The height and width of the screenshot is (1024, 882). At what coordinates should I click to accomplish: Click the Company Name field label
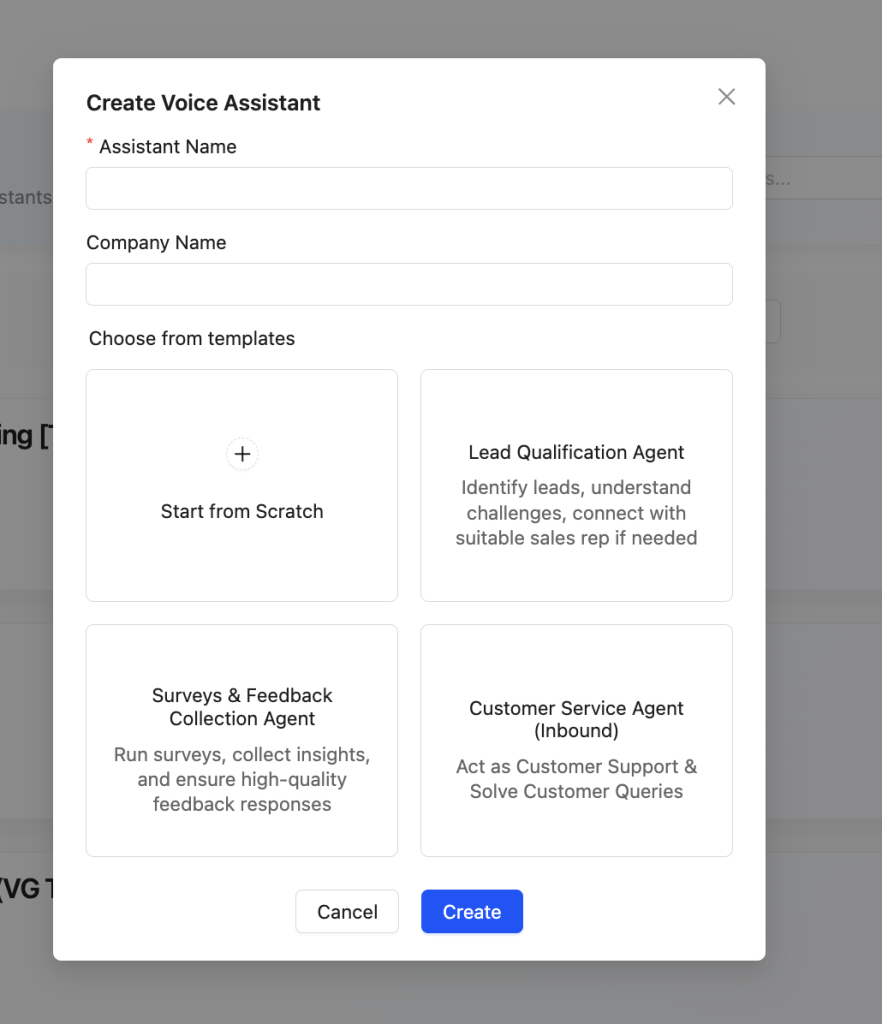point(156,243)
